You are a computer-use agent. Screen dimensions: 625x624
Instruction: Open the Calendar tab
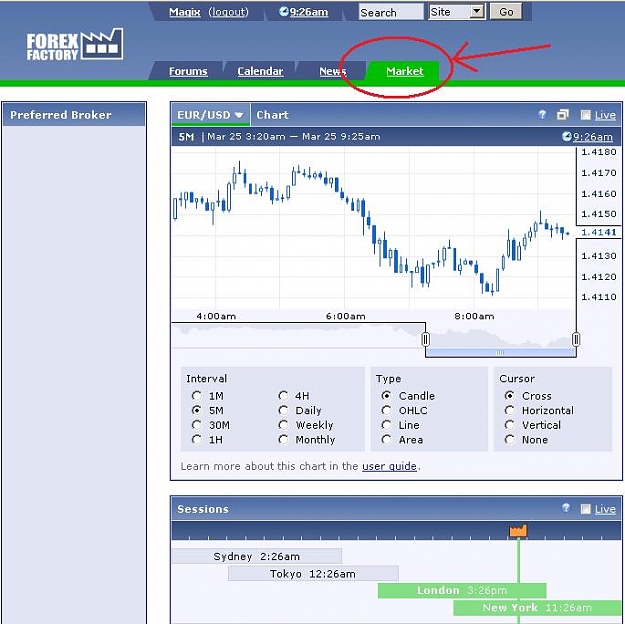pyautogui.click(x=260, y=71)
